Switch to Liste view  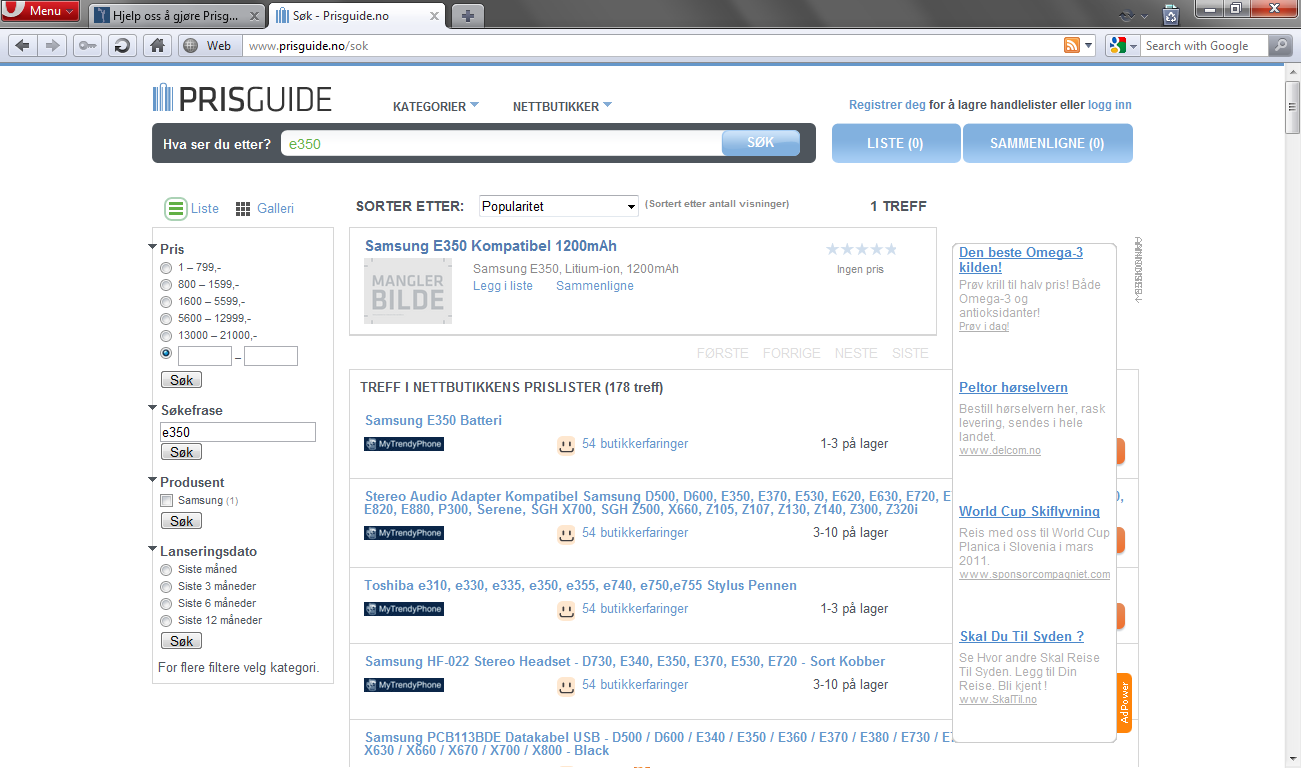(x=192, y=209)
